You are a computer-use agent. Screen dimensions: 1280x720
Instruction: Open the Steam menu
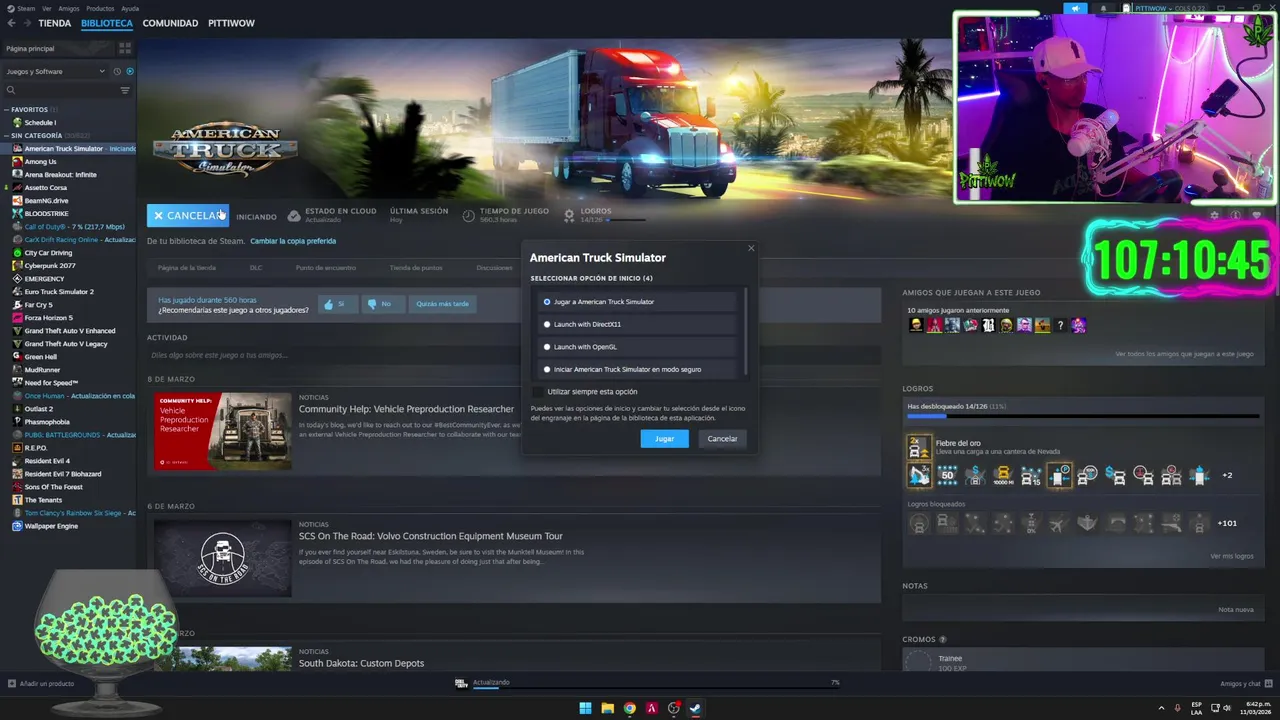click(x=25, y=8)
